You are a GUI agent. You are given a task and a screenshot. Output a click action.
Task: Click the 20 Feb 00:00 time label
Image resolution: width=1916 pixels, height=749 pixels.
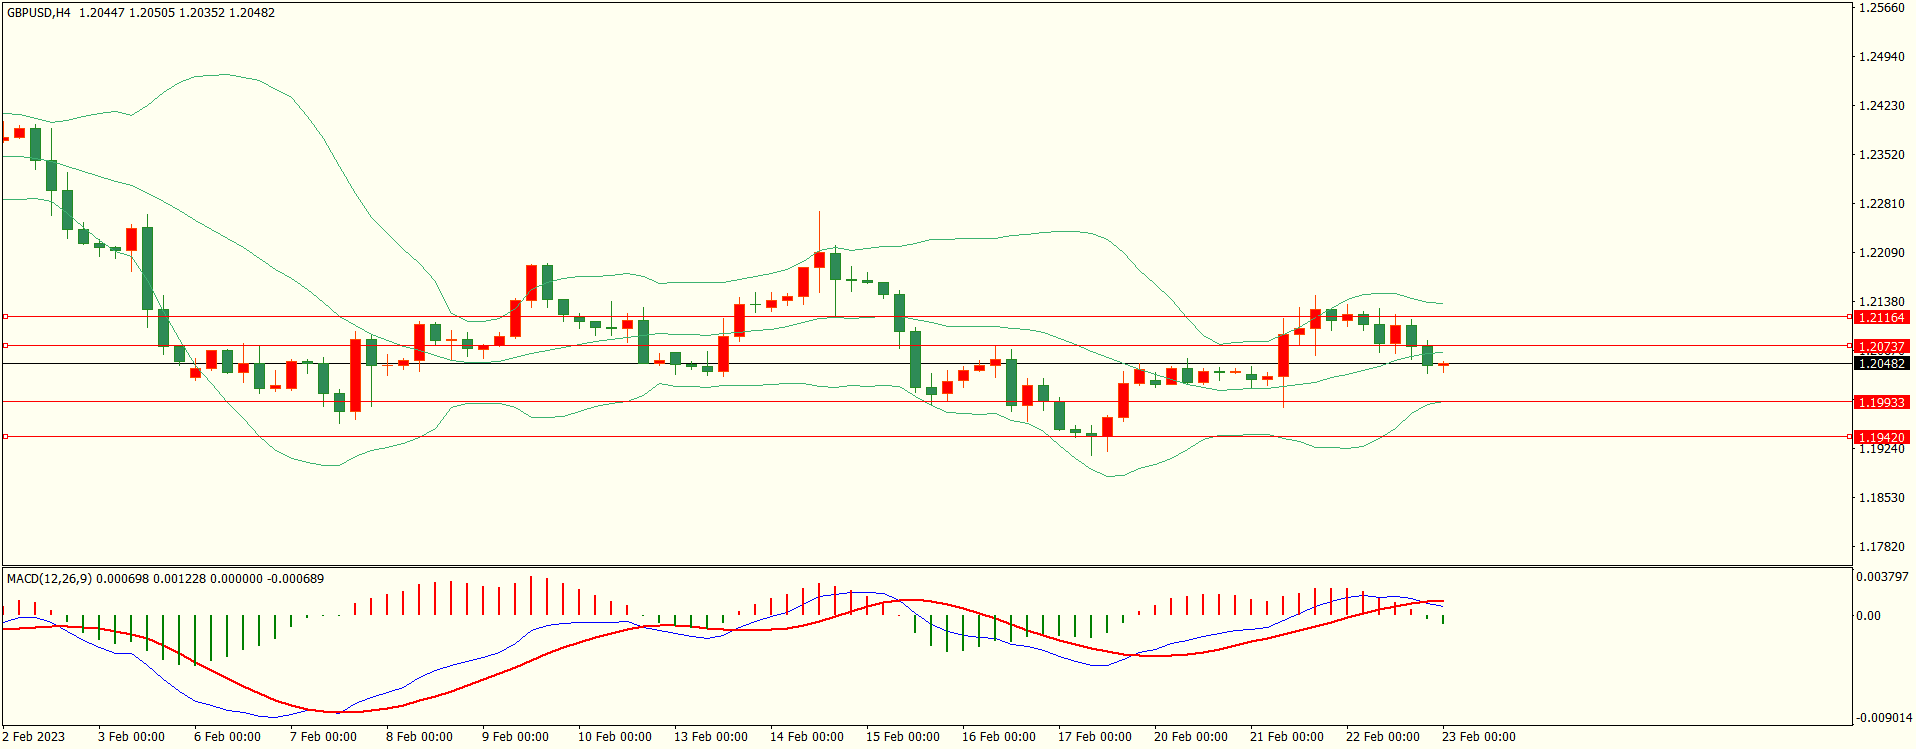pyautogui.click(x=1191, y=737)
